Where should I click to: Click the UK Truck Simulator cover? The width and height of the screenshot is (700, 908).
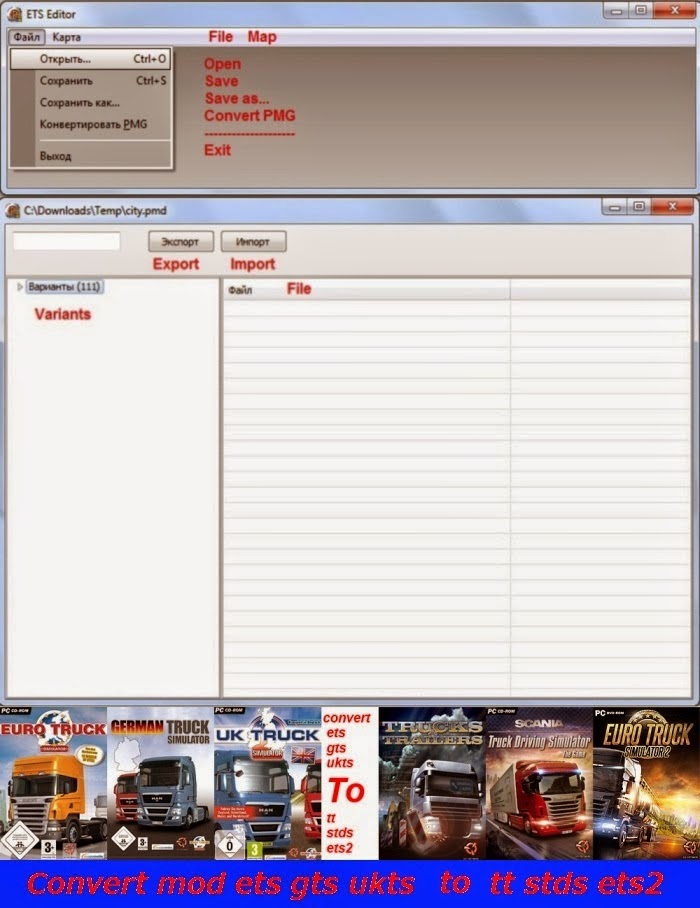pos(267,783)
